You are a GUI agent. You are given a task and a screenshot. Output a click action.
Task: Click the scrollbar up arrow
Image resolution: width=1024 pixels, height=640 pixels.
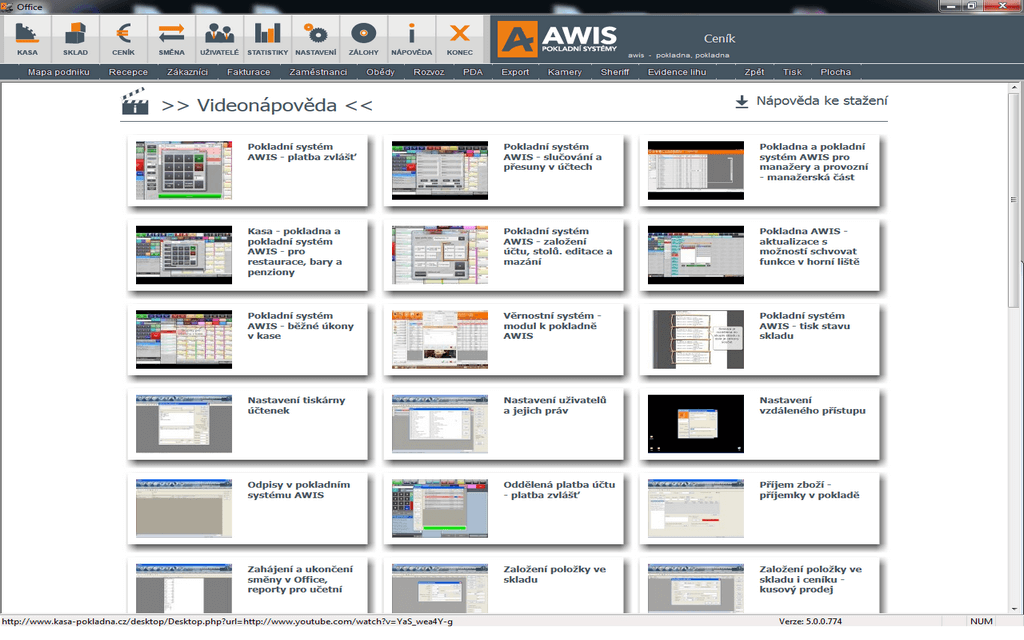[1014, 87]
